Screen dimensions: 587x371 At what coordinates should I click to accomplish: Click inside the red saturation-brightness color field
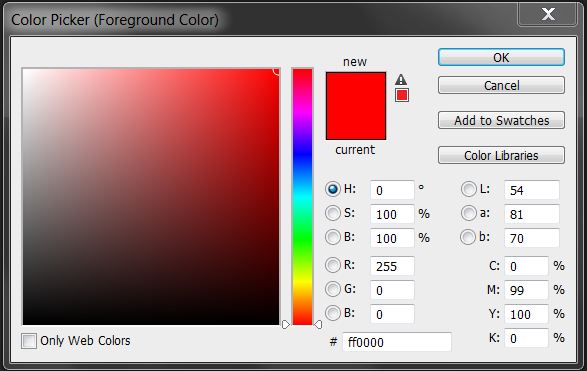150,197
